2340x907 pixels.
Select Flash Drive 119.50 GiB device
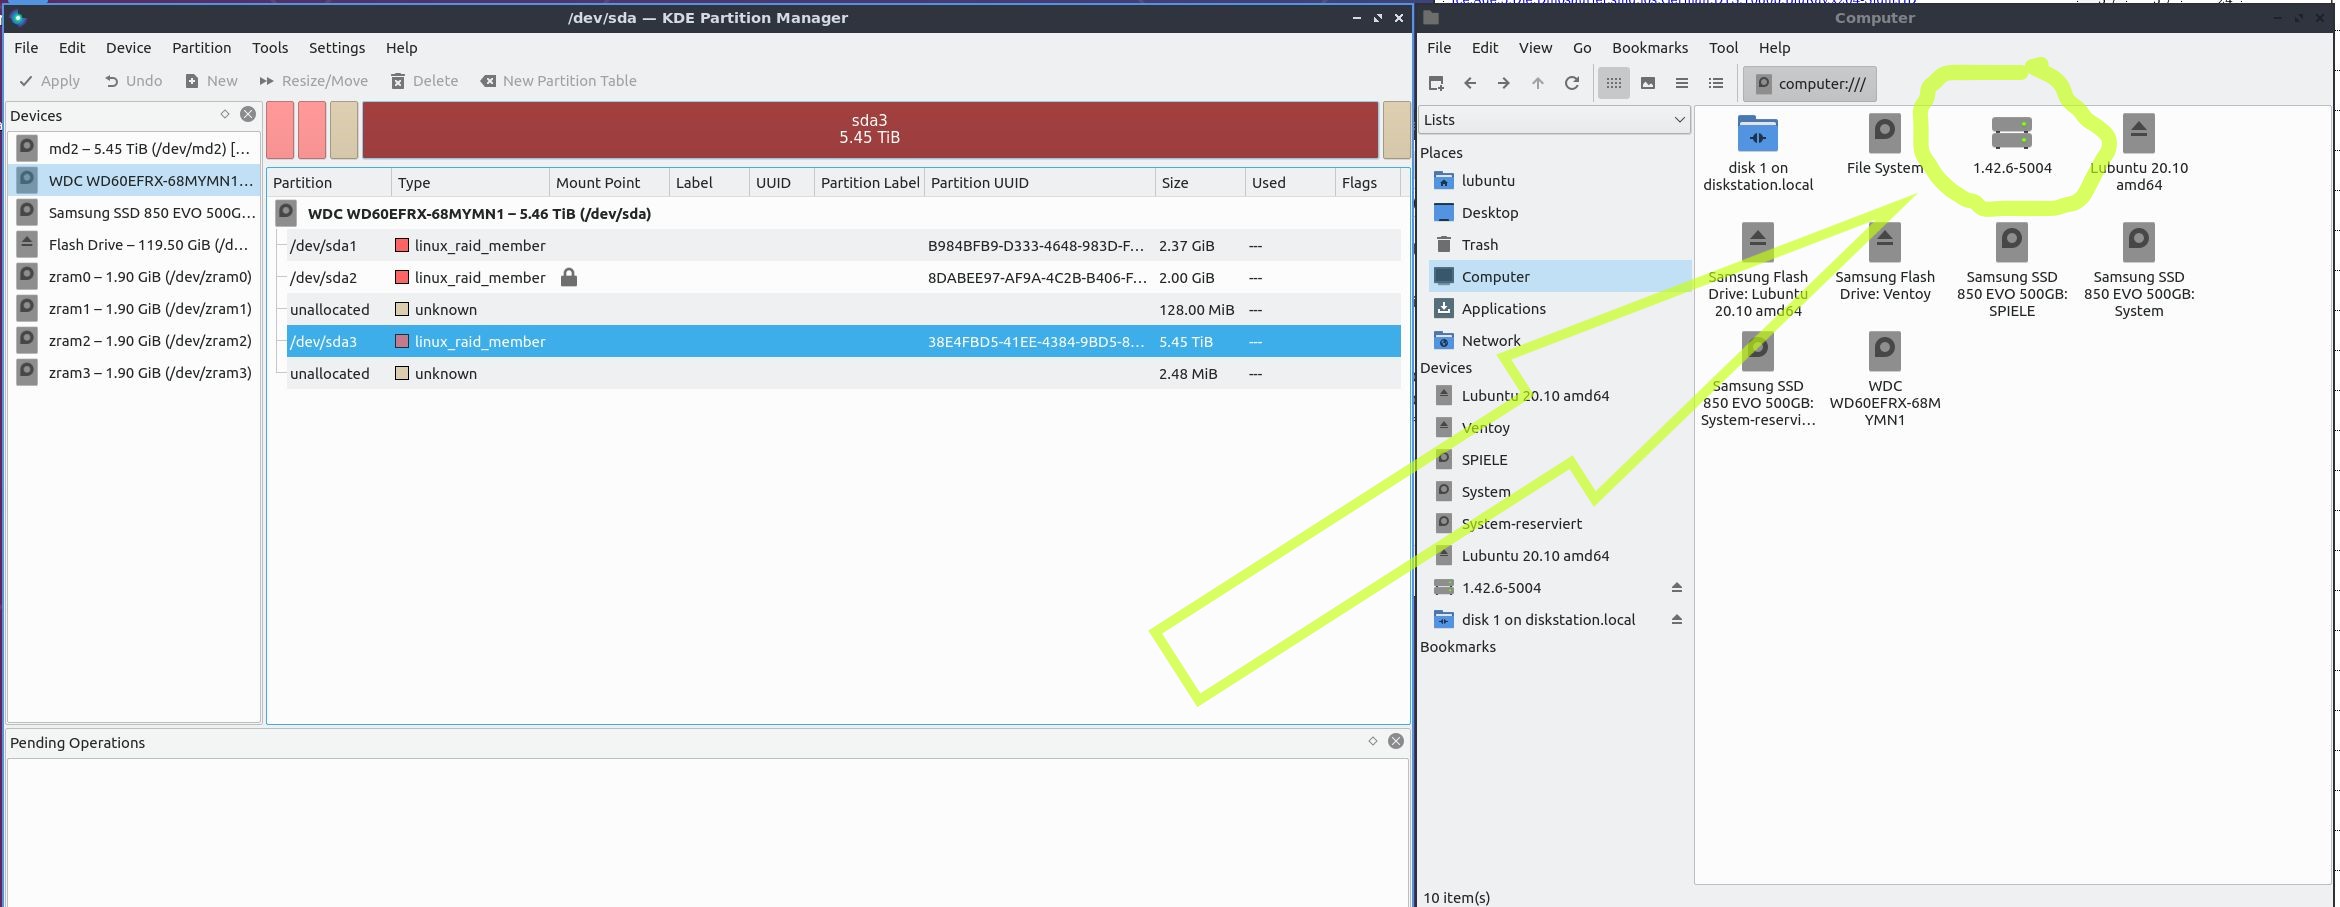point(134,245)
